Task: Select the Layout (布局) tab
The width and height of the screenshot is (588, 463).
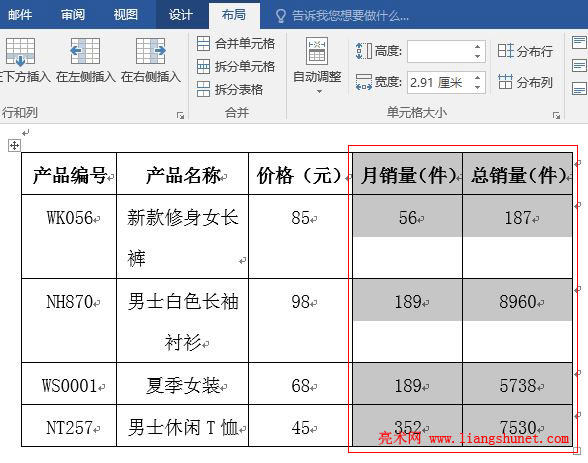Action: pyautogui.click(x=233, y=15)
